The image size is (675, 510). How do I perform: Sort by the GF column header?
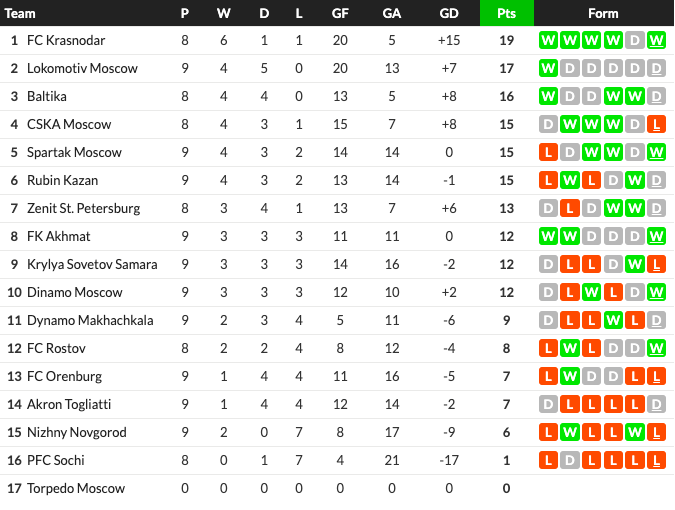coord(340,13)
